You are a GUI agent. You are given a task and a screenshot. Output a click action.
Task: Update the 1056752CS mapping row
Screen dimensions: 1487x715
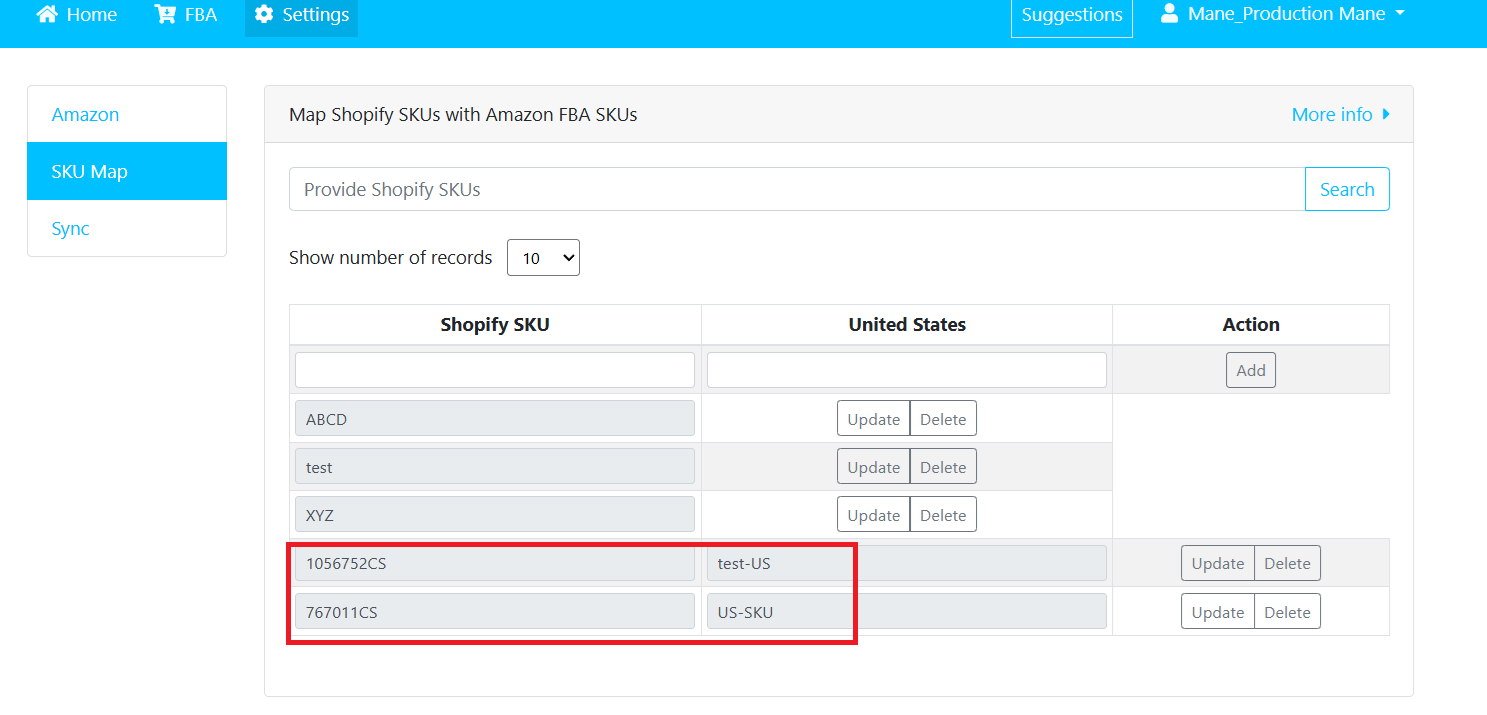click(1217, 563)
